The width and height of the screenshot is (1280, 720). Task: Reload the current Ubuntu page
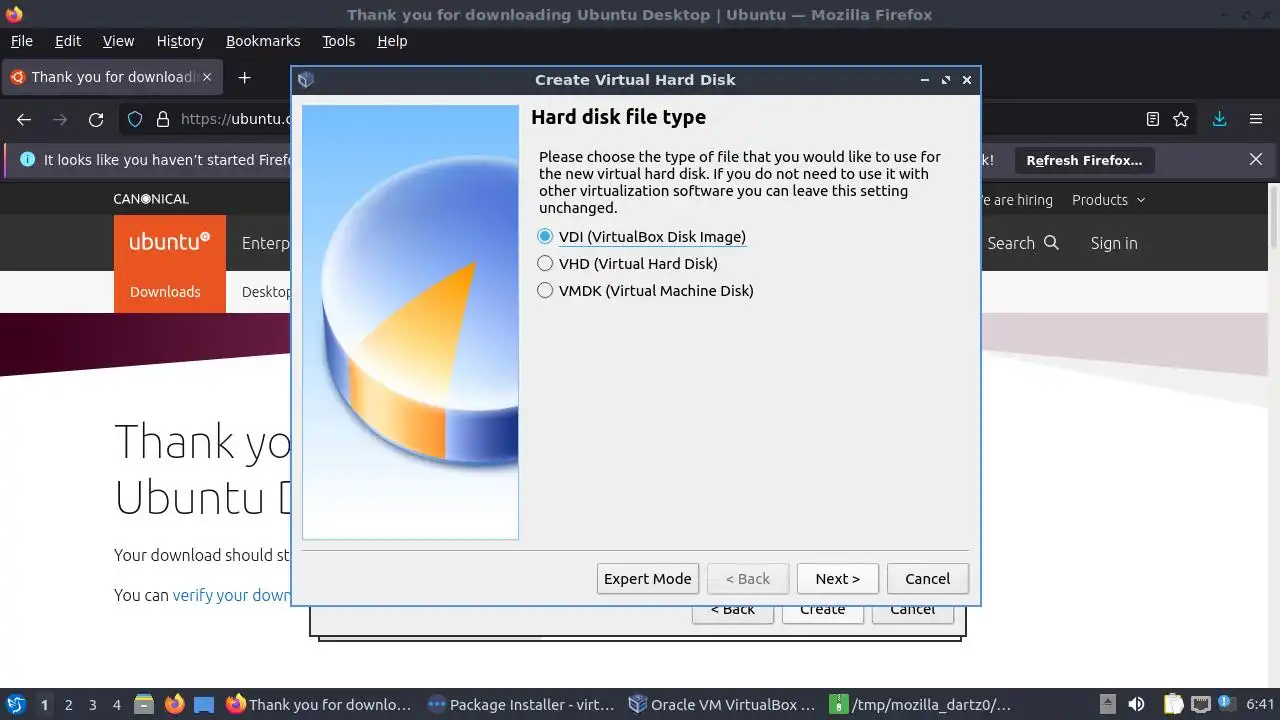click(96, 119)
